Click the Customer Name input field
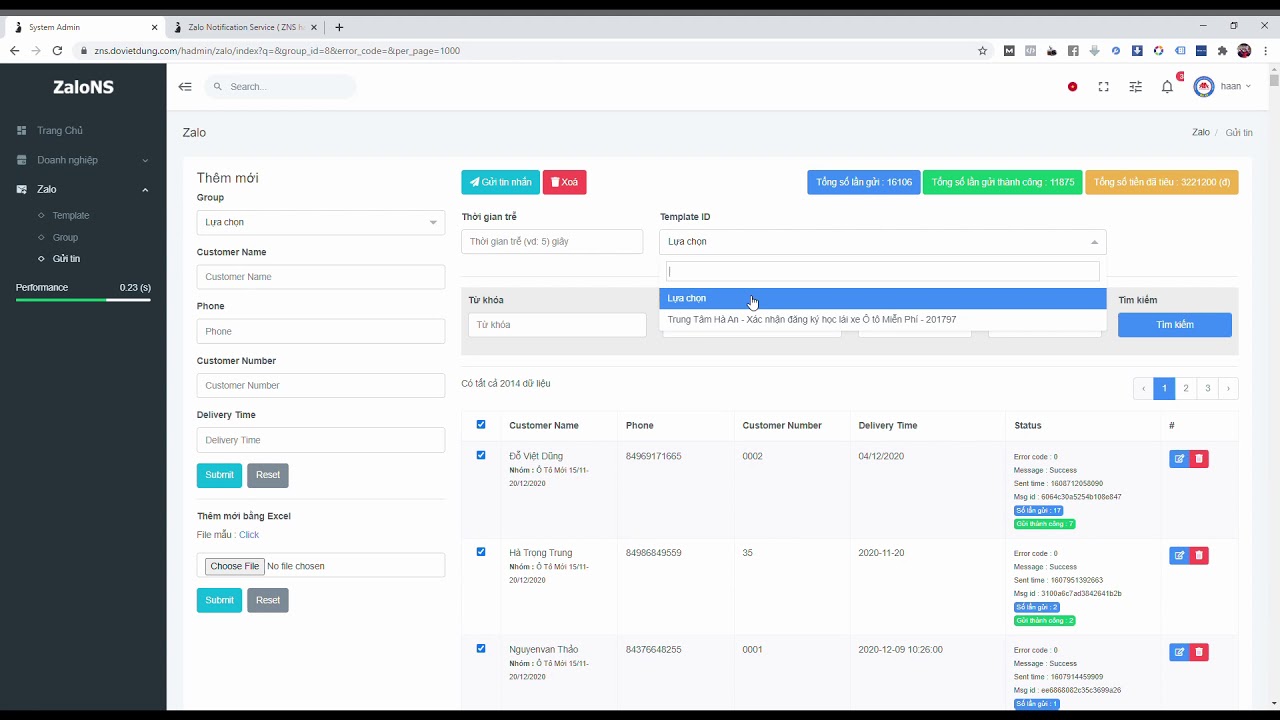The width and height of the screenshot is (1280, 720). point(321,277)
